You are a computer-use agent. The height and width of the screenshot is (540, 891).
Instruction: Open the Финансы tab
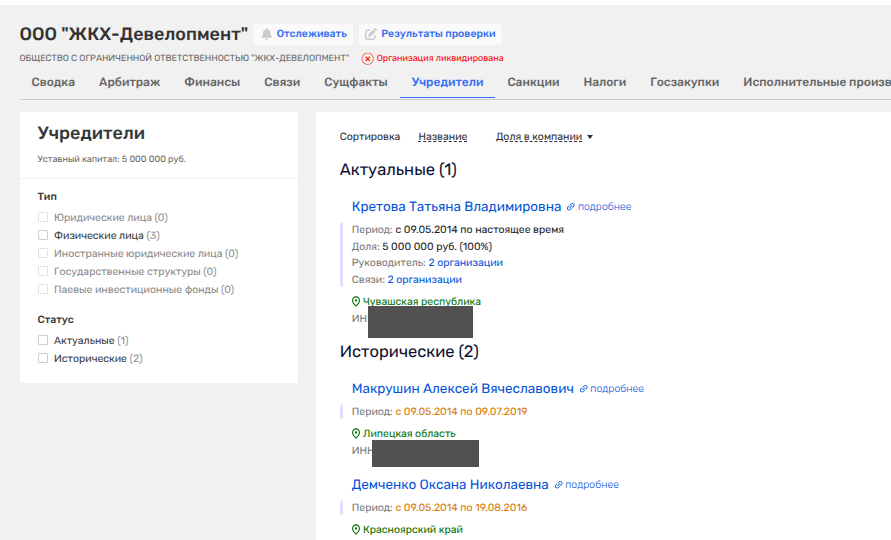212,82
